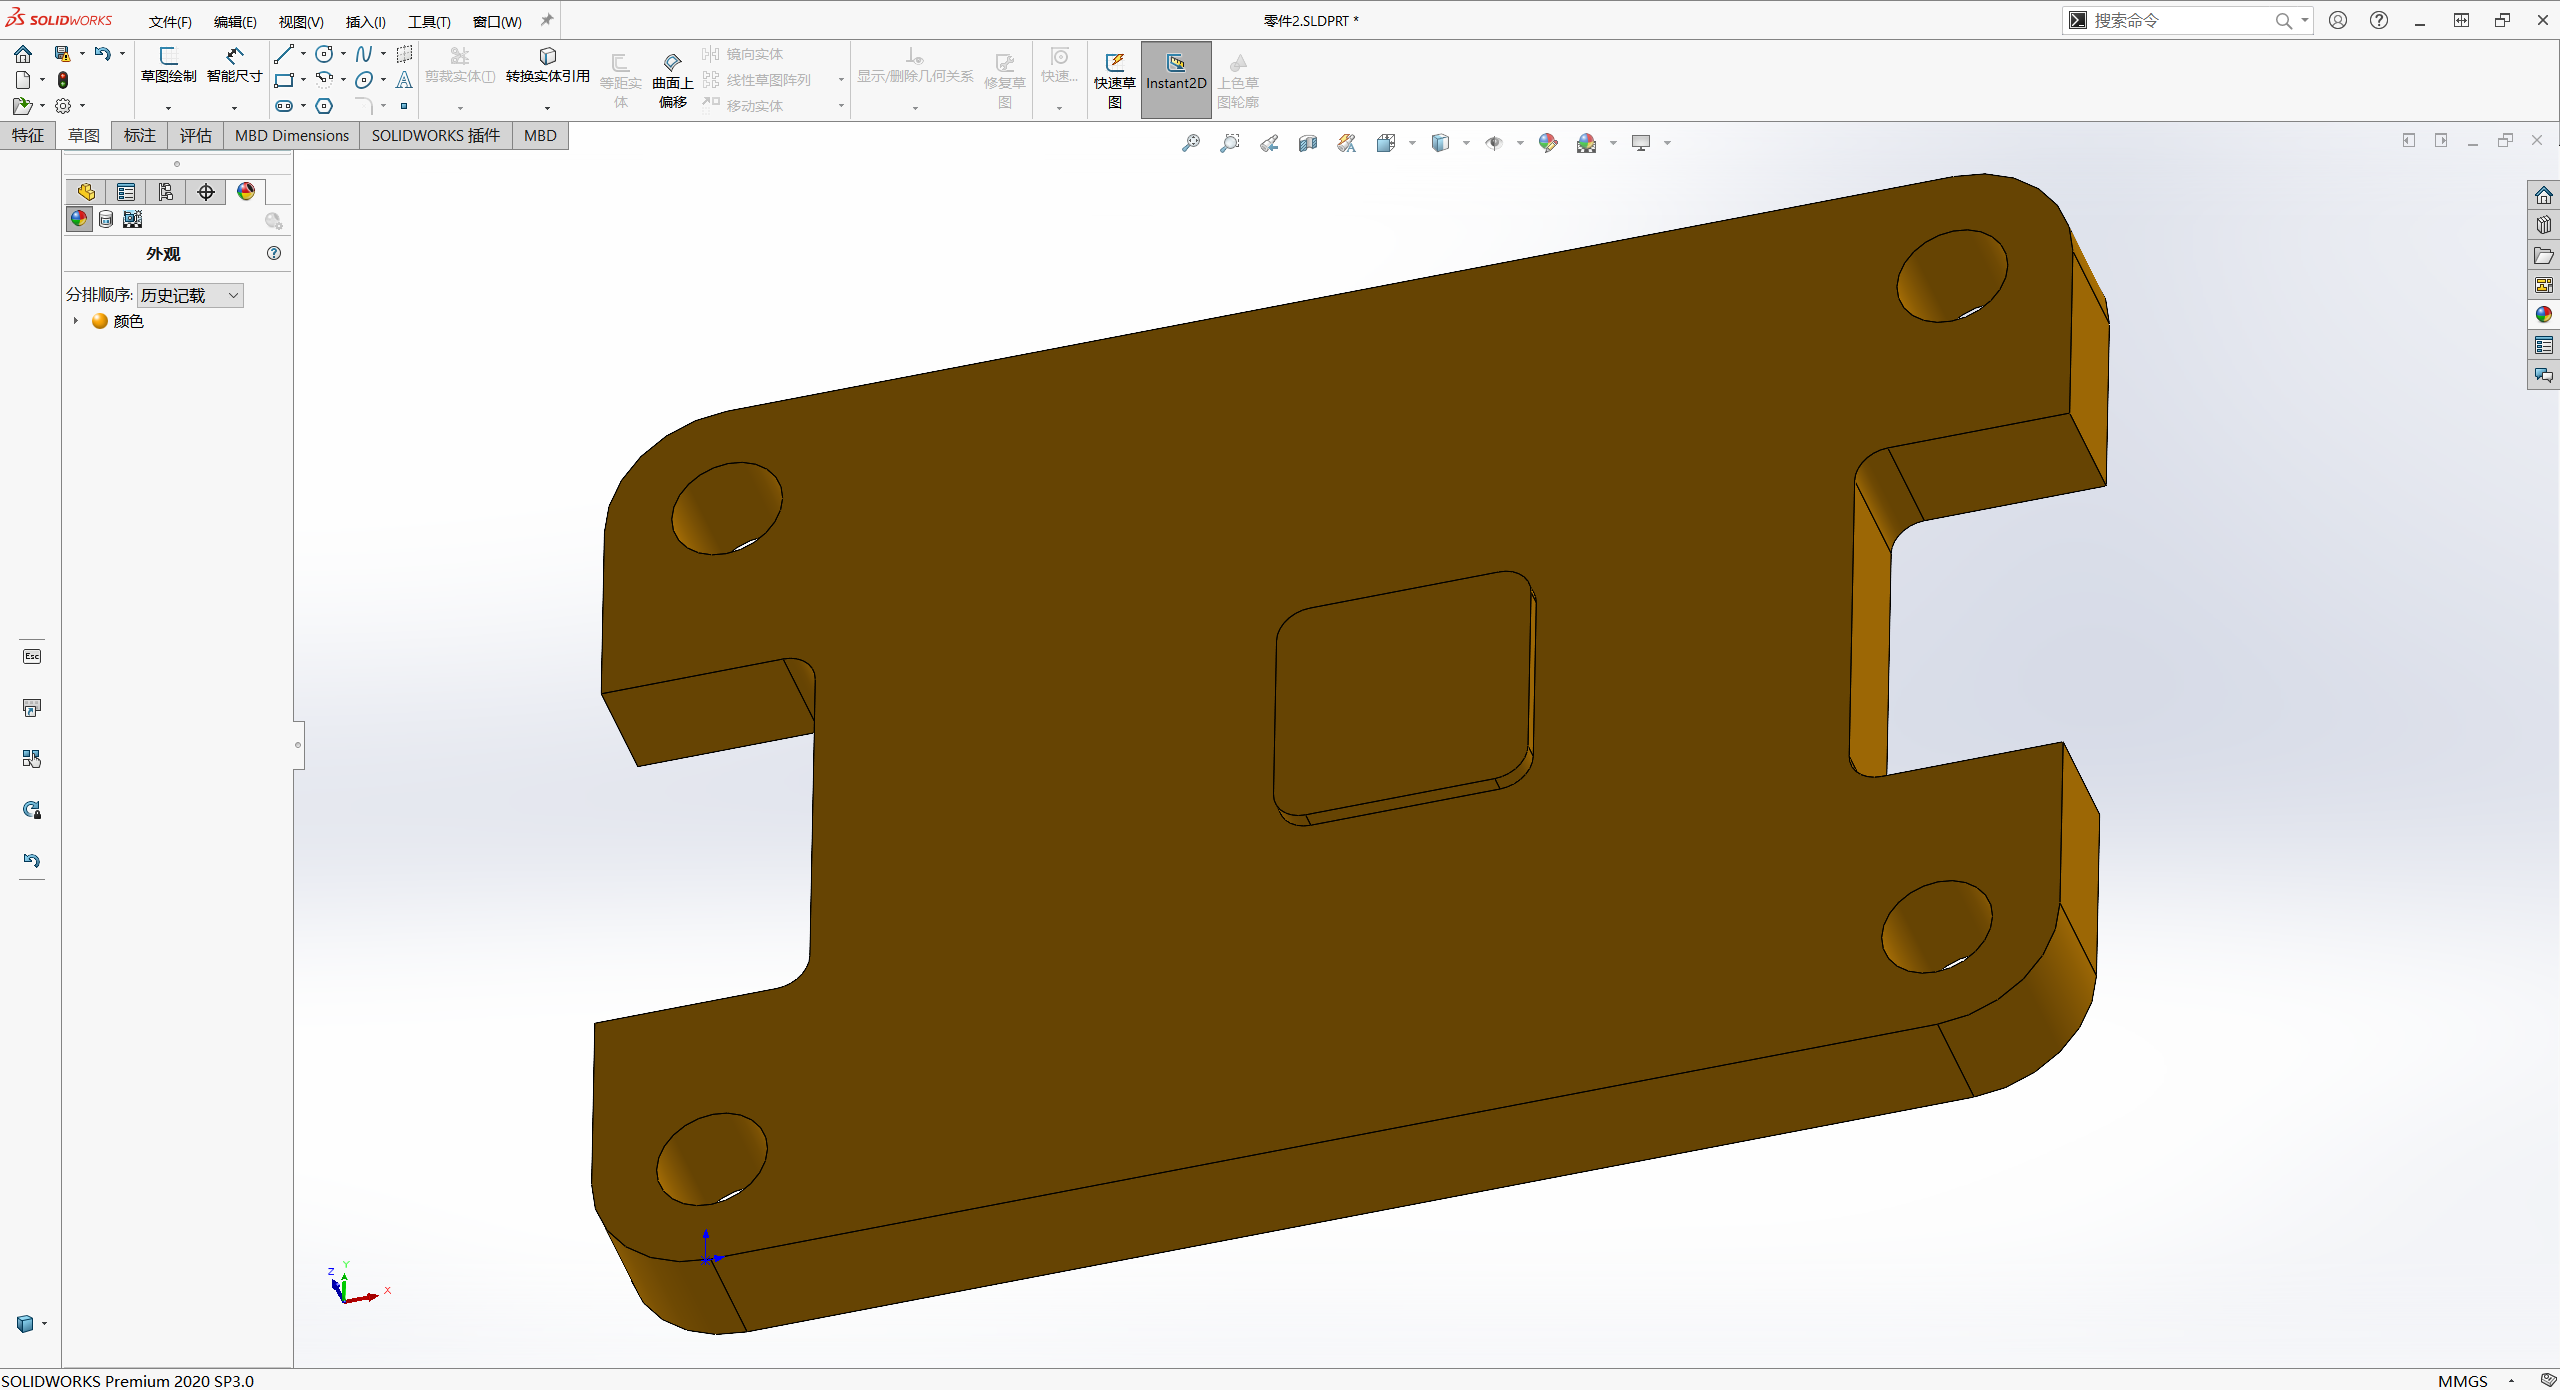Switch to the 评估 ribbon tab

(196, 136)
